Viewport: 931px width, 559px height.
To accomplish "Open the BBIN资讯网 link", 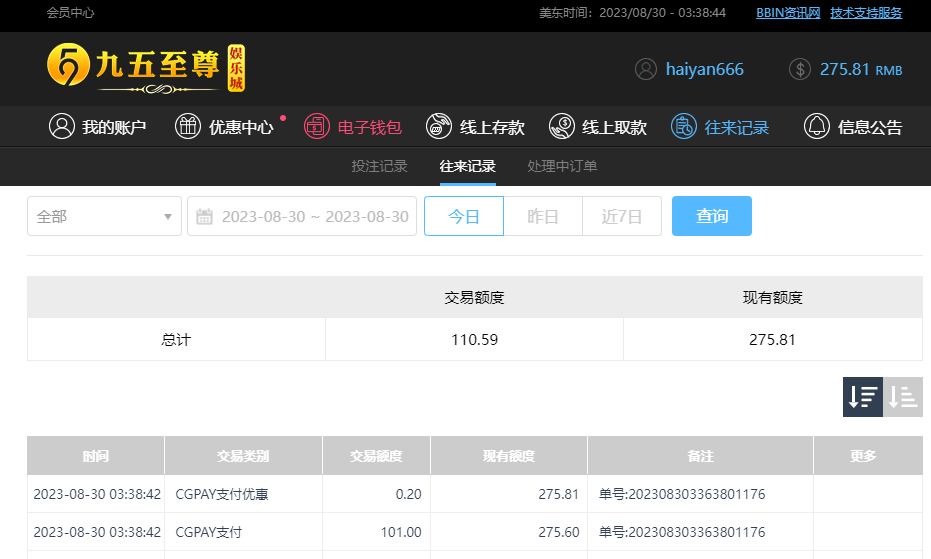I will click(788, 13).
